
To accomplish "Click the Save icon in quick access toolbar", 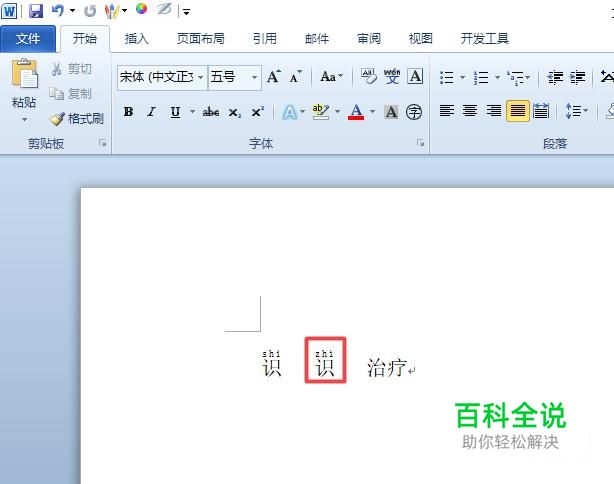I will pos(36,11).
